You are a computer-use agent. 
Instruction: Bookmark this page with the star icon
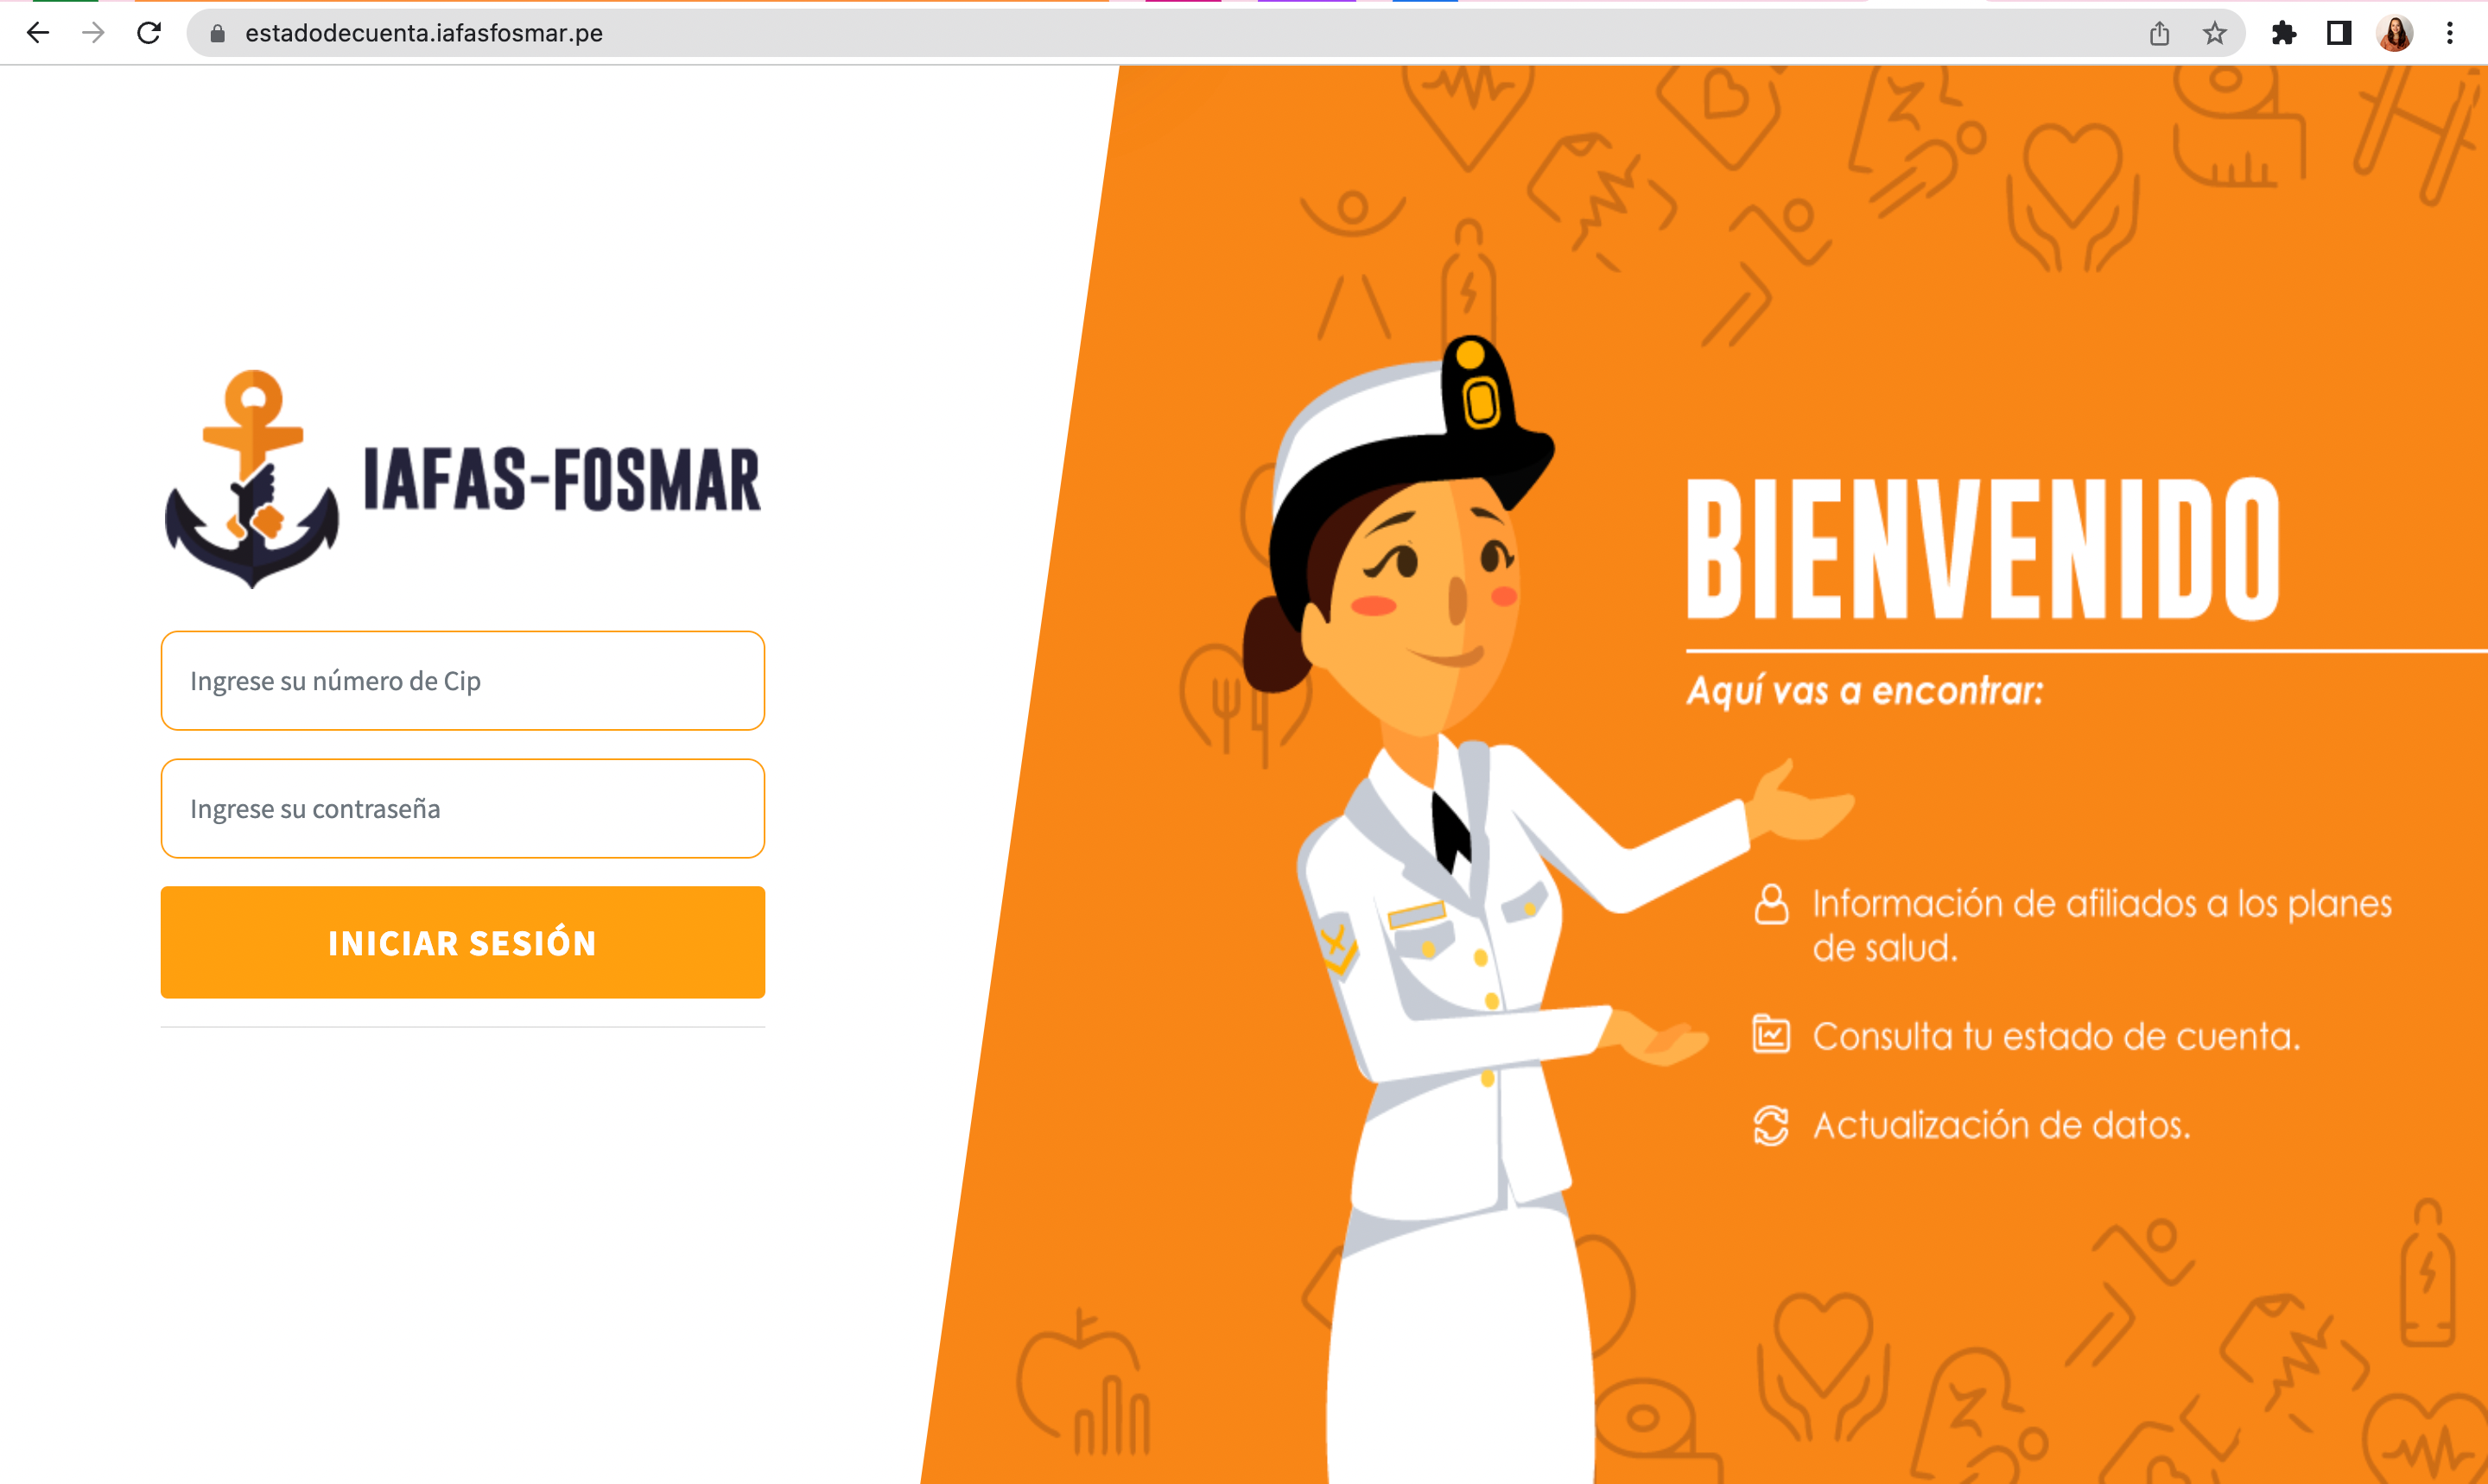pos(2214,33)
